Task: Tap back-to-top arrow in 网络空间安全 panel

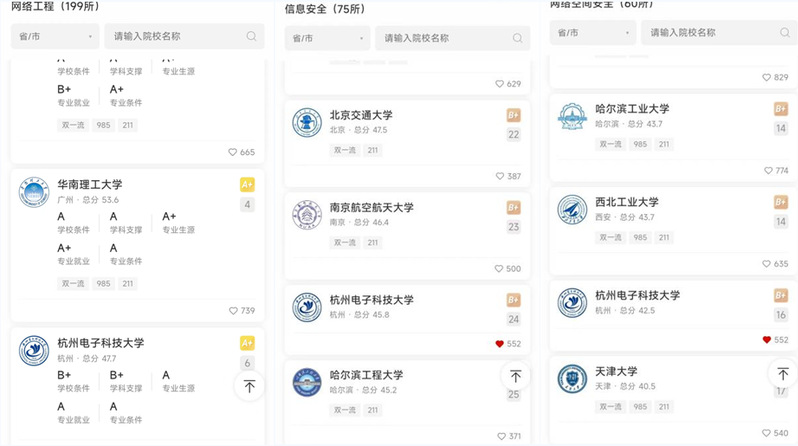Action: (783, 374)
